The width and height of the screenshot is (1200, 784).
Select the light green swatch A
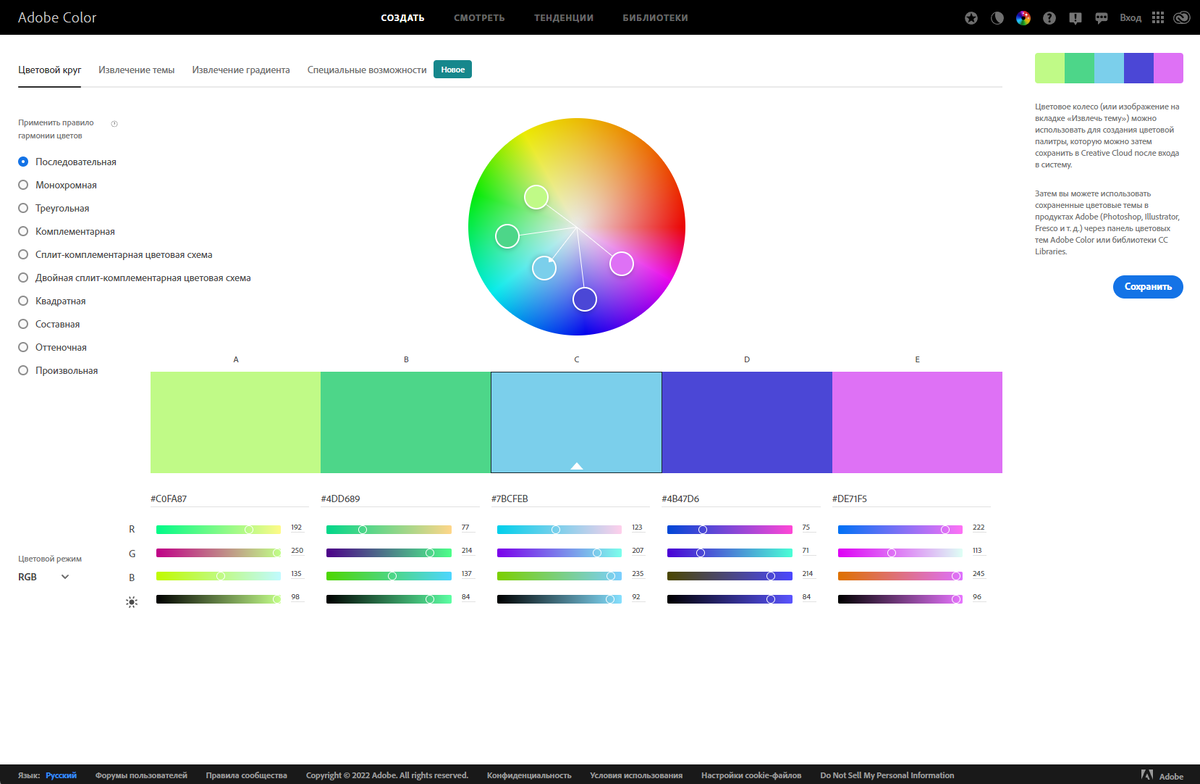[x=235, y=422]
